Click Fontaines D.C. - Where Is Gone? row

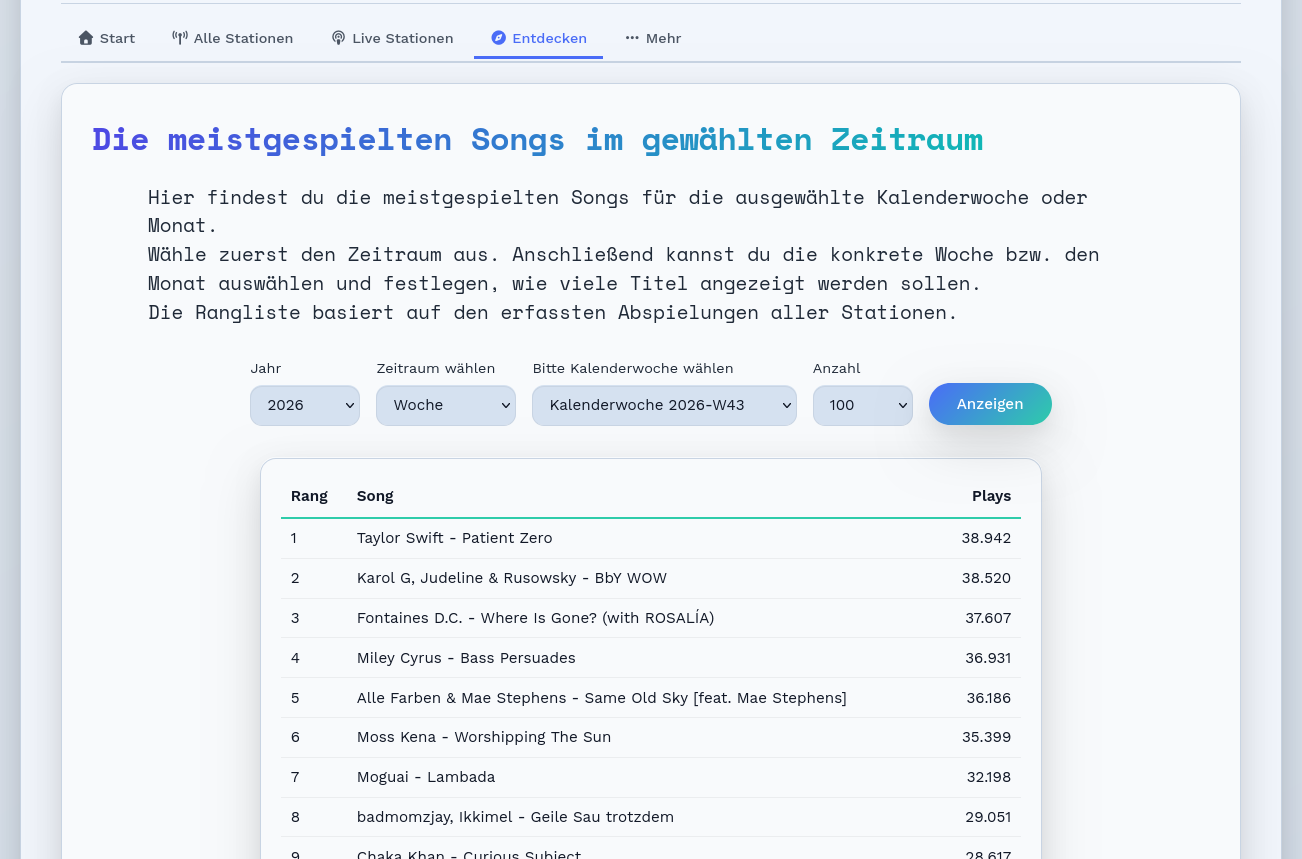coord(651,618)
